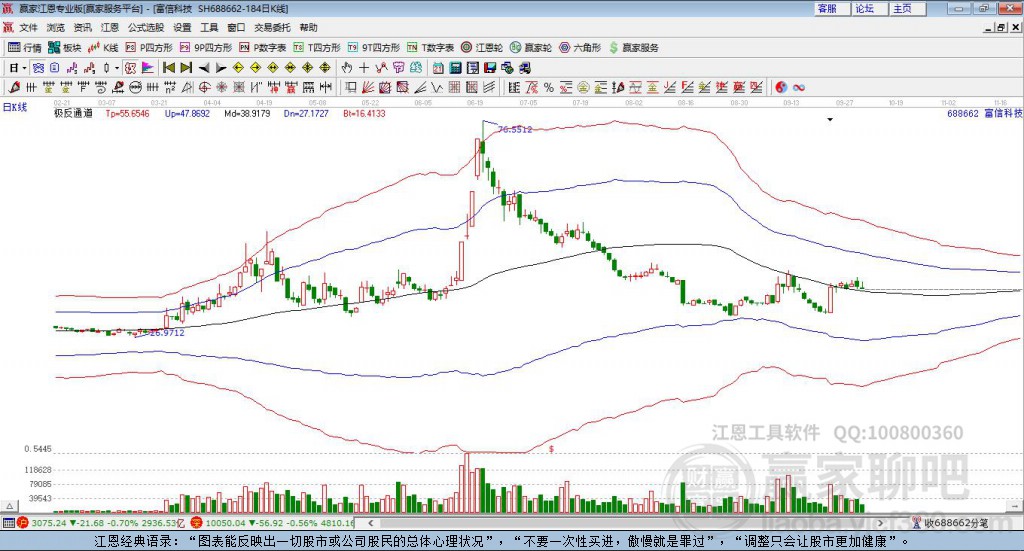Open the P数字表 tool
1024x551 pixels.
coord(263,48)
